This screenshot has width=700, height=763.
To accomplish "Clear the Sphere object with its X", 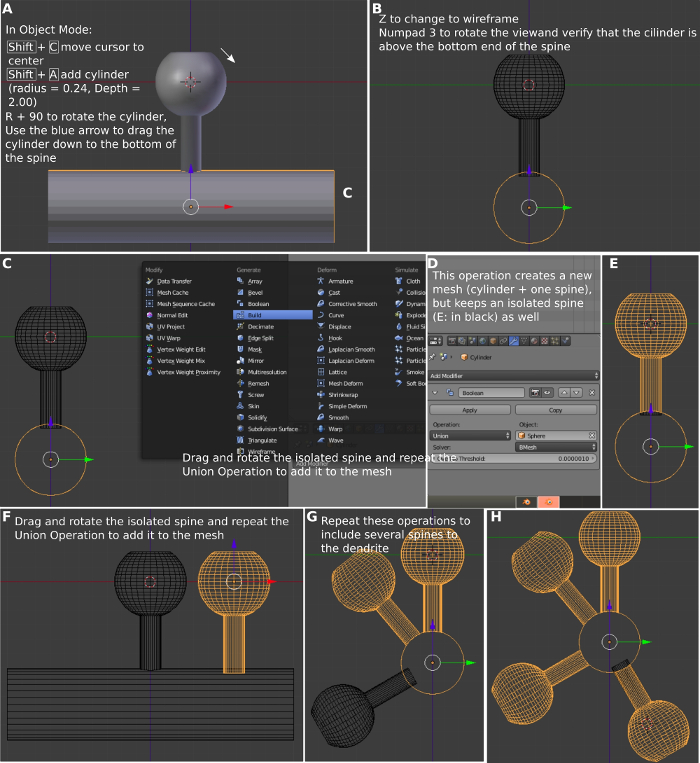I will click(592, 436).
